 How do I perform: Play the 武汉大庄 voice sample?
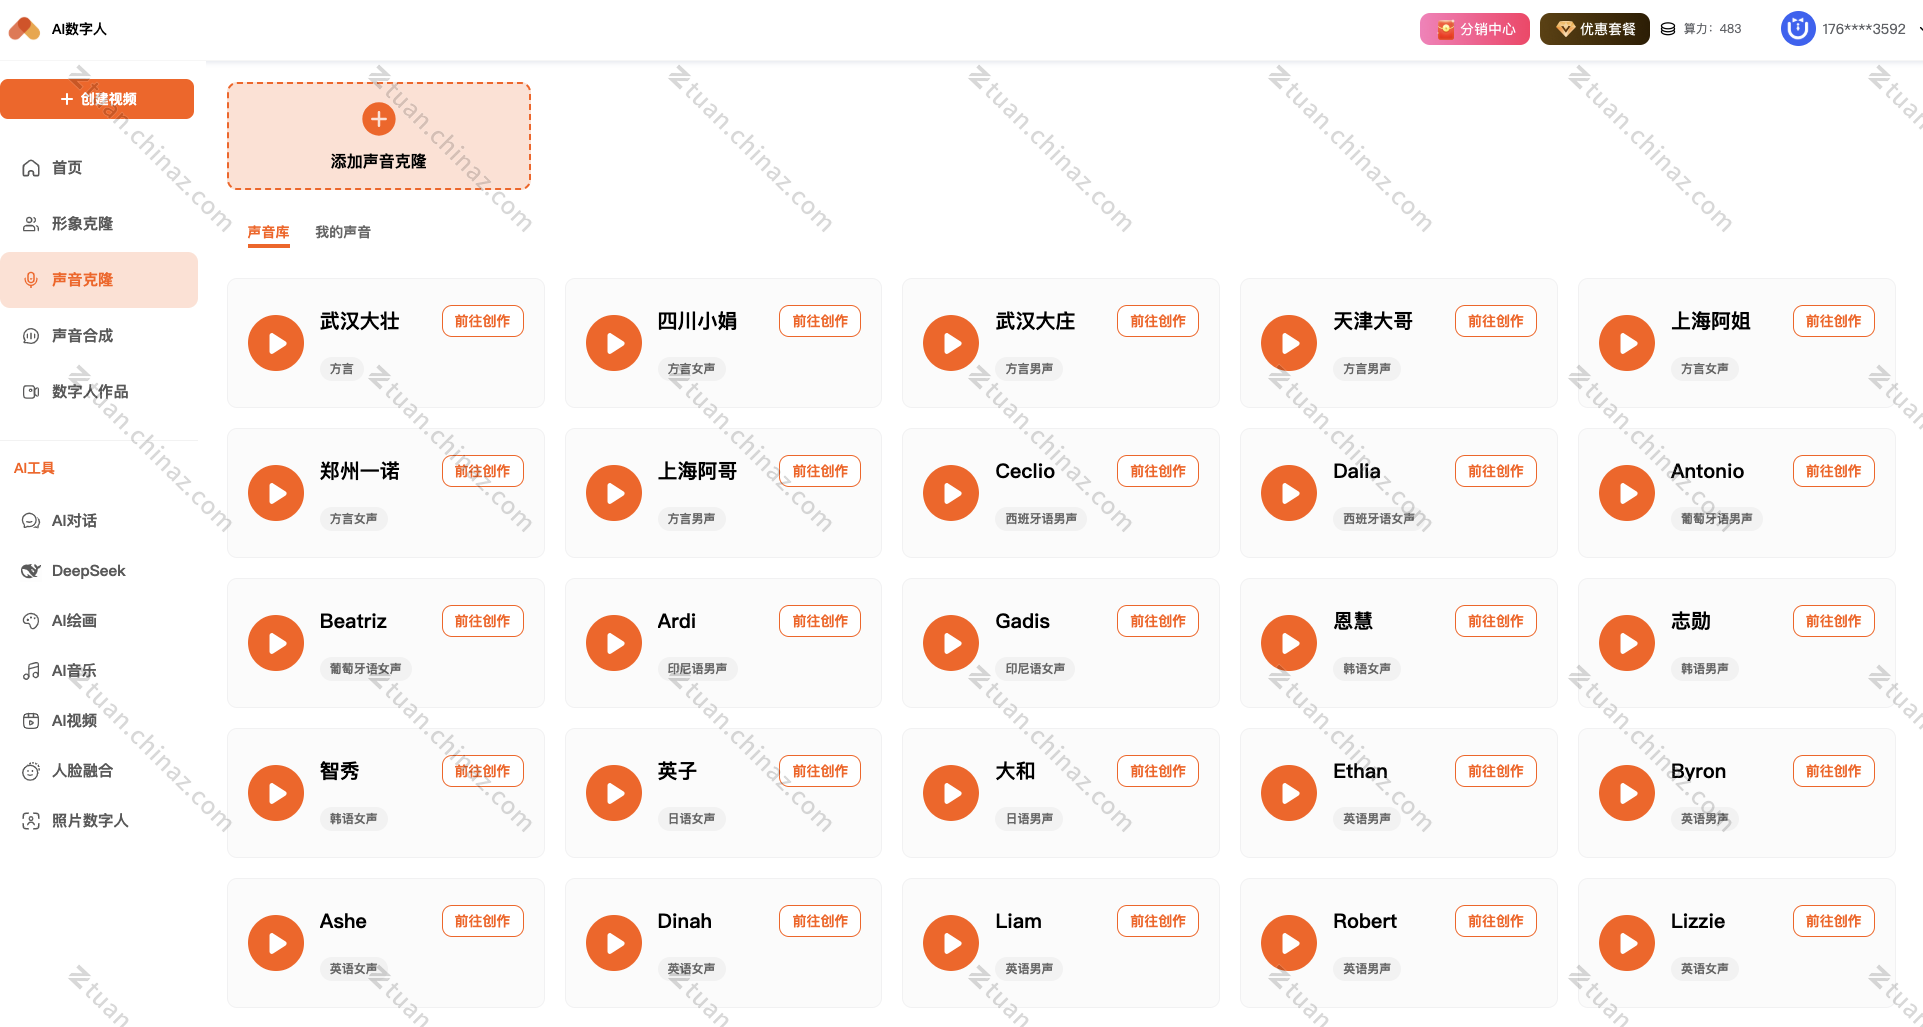951,343
